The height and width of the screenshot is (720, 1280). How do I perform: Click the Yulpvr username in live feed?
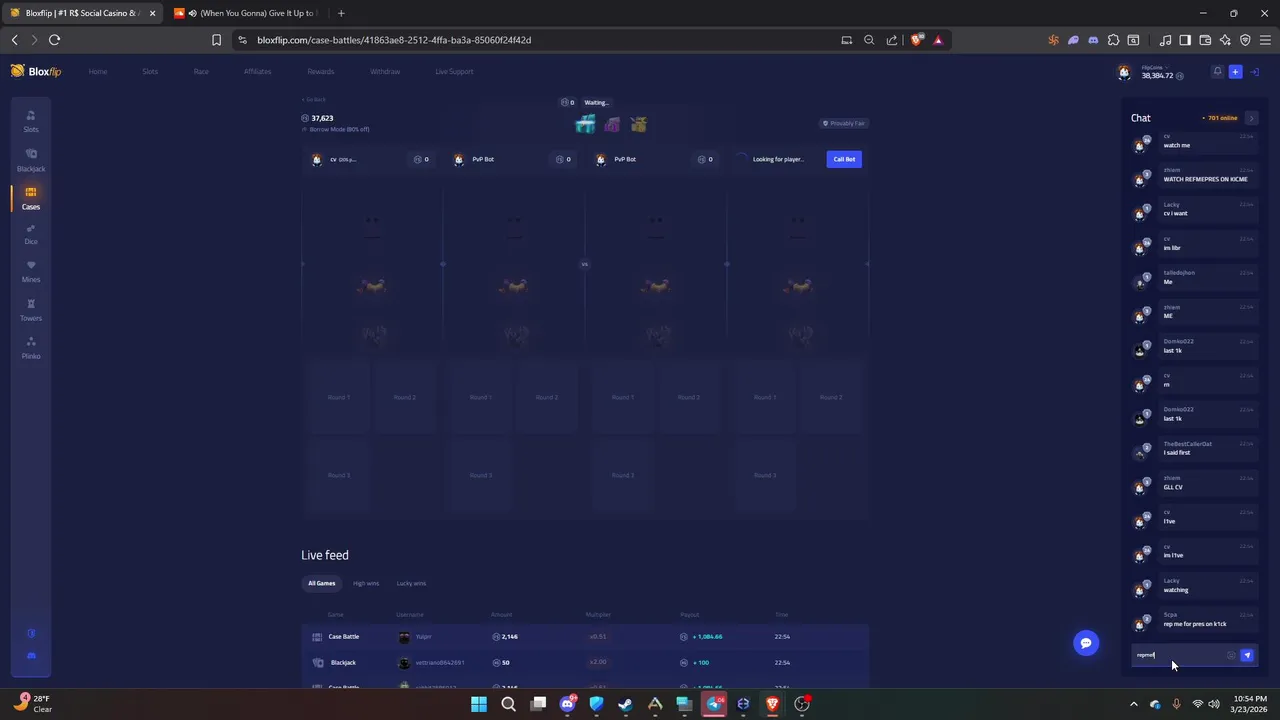424,637
